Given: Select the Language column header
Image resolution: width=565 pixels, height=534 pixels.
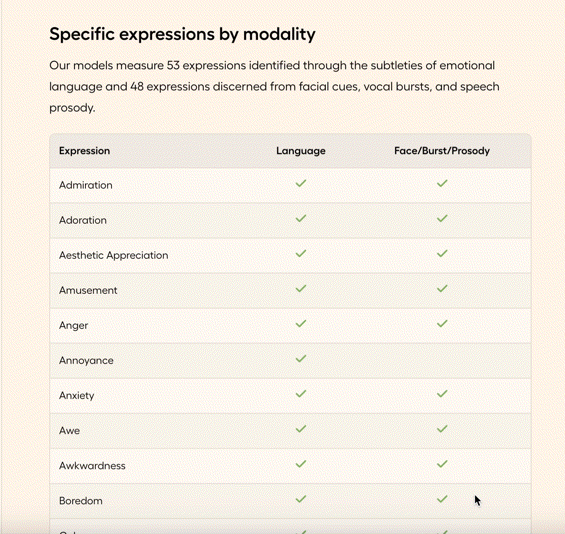Looking at the screenshot, I should (x=301, y=151).
